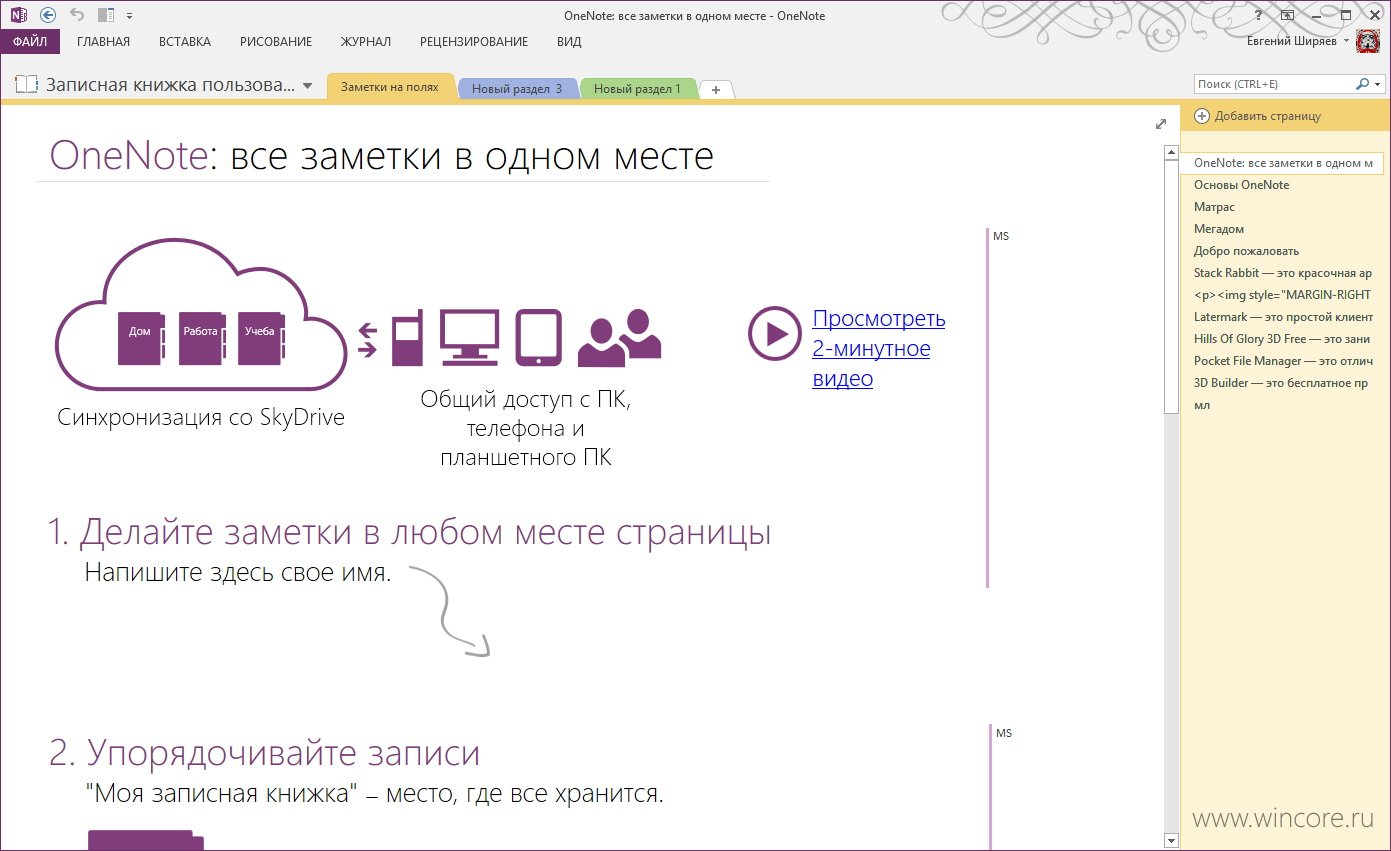Select the Новый раздел 3 section tab
1391x851 pixels.
[517, 89]
